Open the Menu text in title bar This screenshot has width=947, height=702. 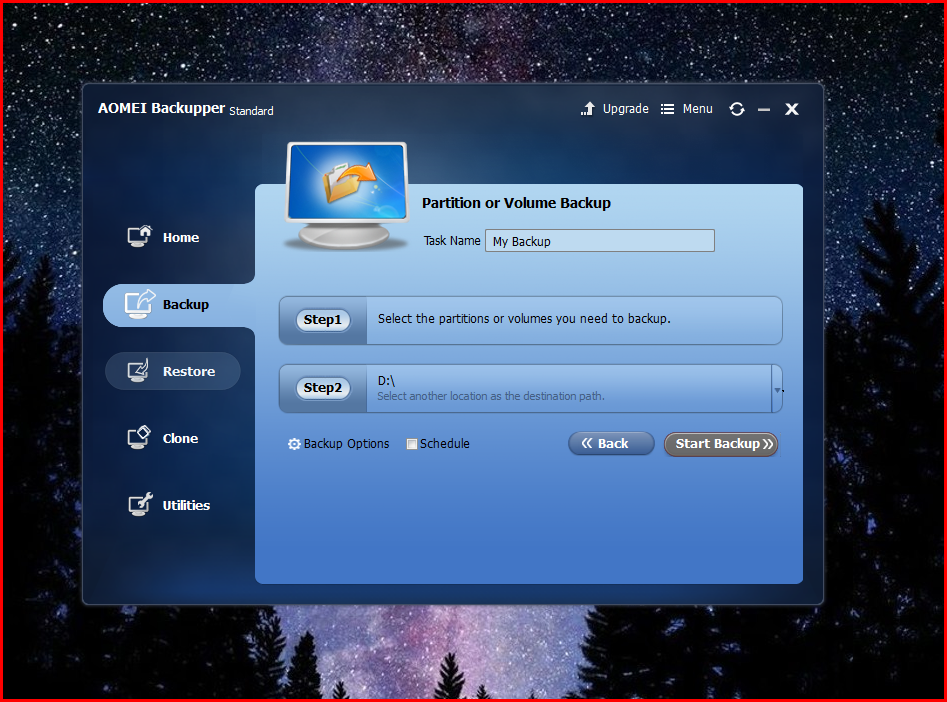(x=698, y=109)
